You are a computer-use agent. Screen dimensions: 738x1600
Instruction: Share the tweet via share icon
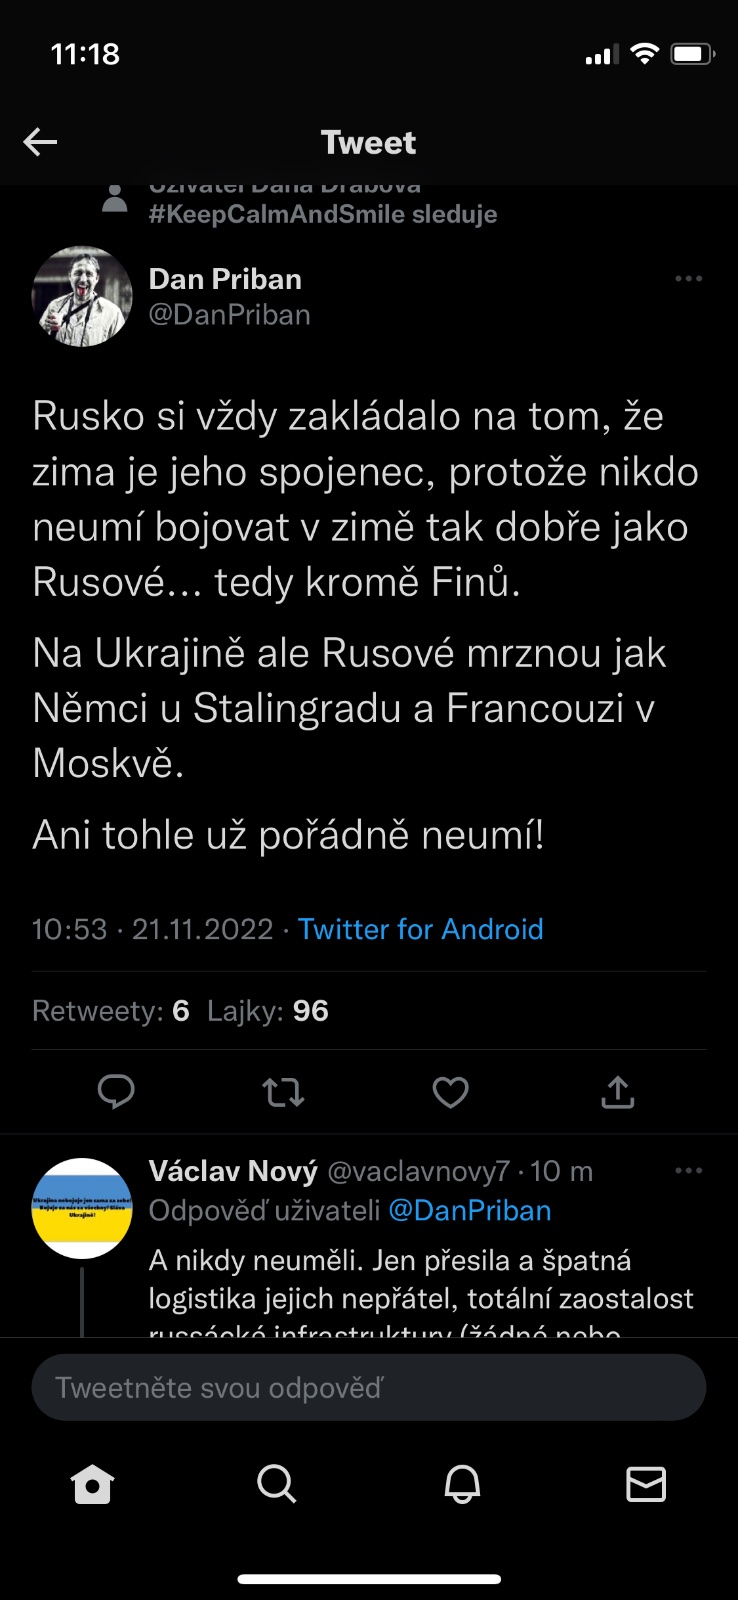point(618,1092)
